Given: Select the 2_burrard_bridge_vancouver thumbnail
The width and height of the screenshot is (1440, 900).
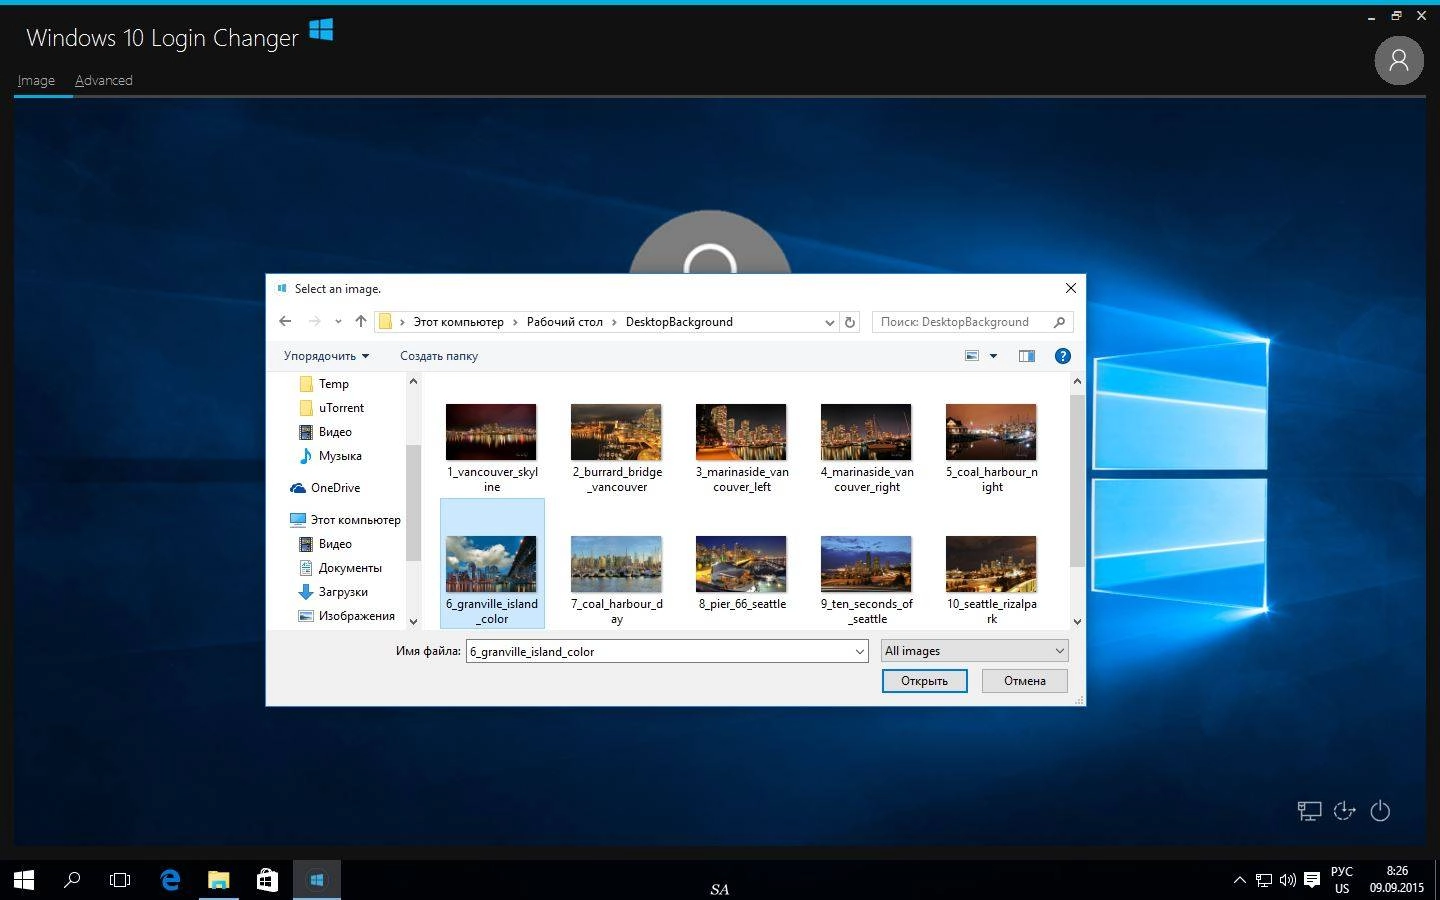Looking at the screenshot, I should [616, 432].
